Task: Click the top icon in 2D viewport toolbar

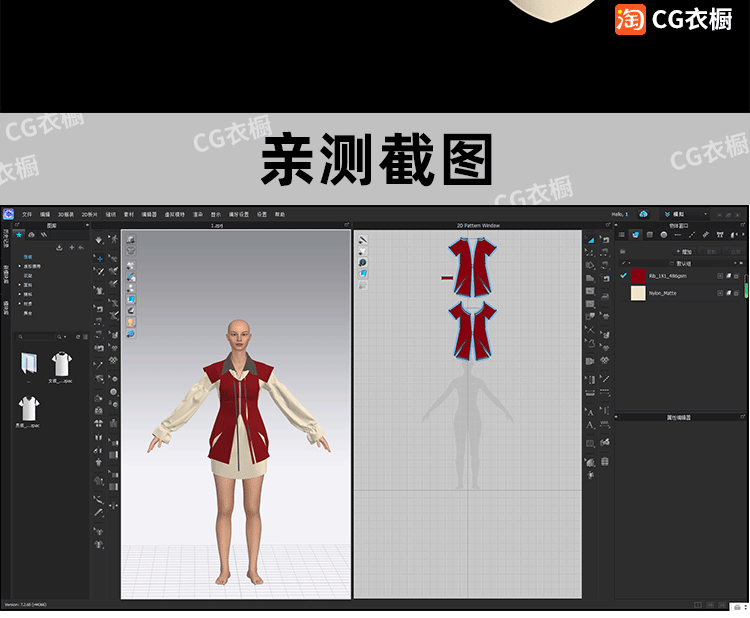Action: click(362, 240)
